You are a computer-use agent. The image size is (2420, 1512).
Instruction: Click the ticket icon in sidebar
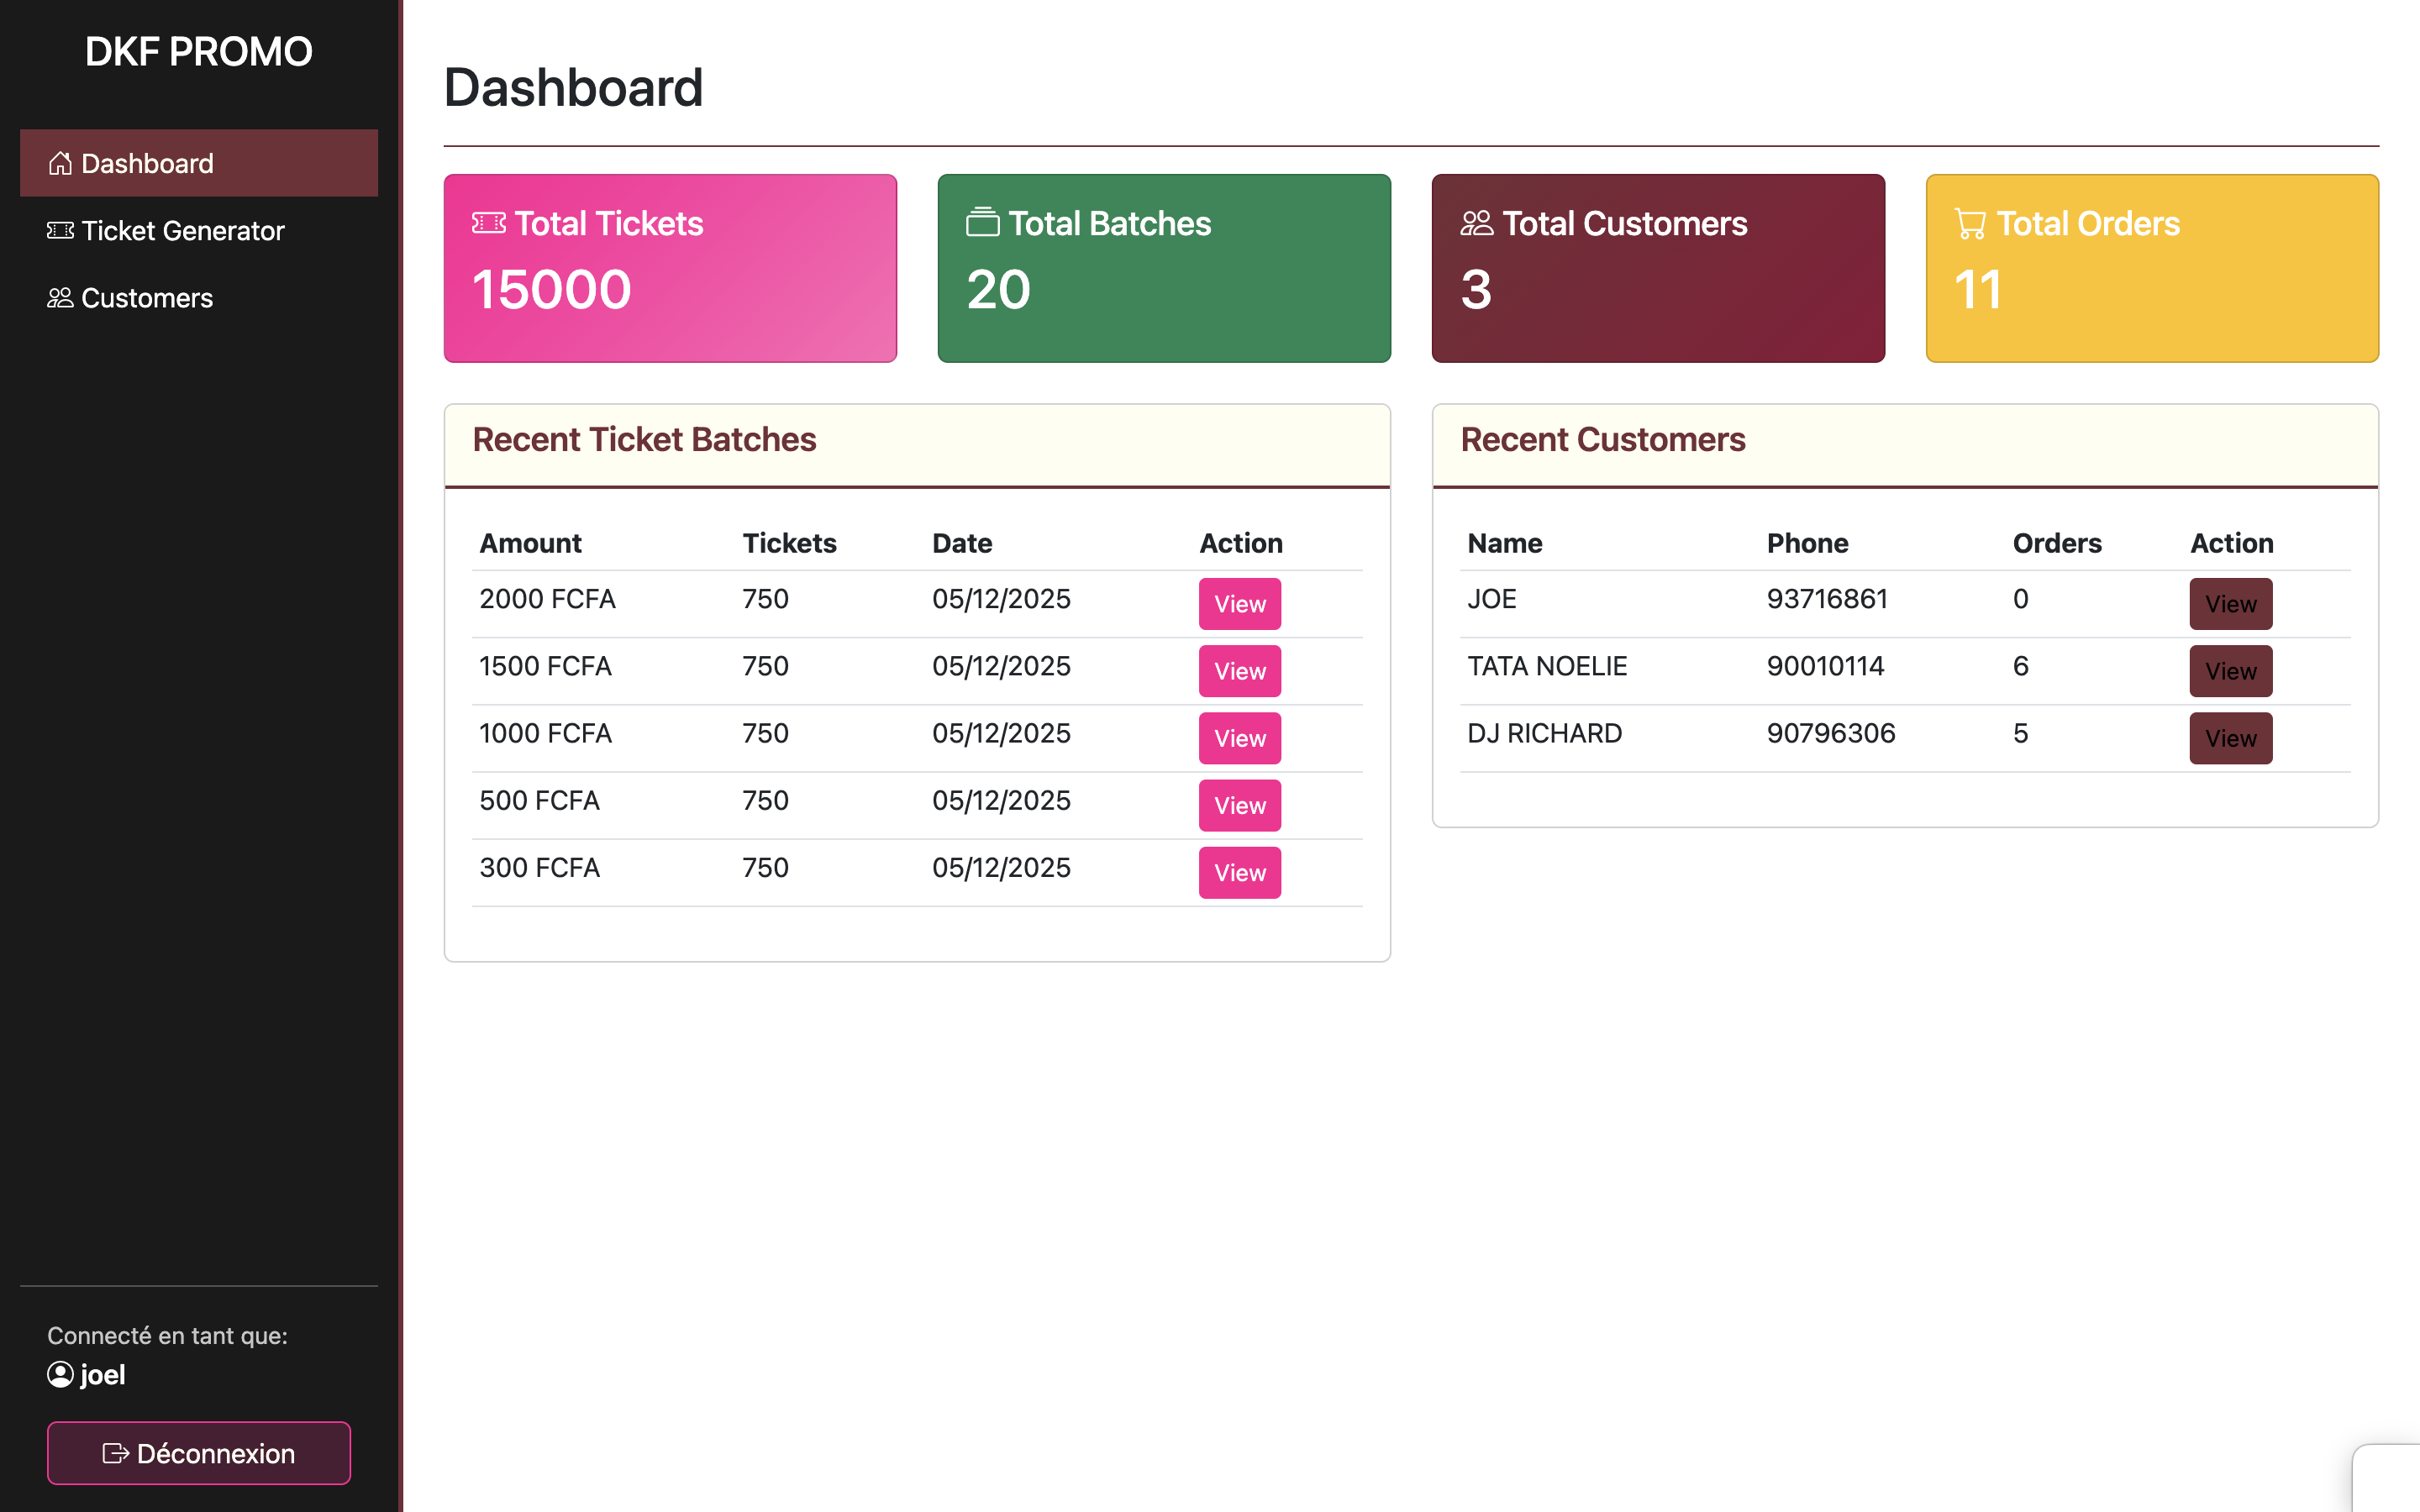pyautogui.click(x=60, y=231)
